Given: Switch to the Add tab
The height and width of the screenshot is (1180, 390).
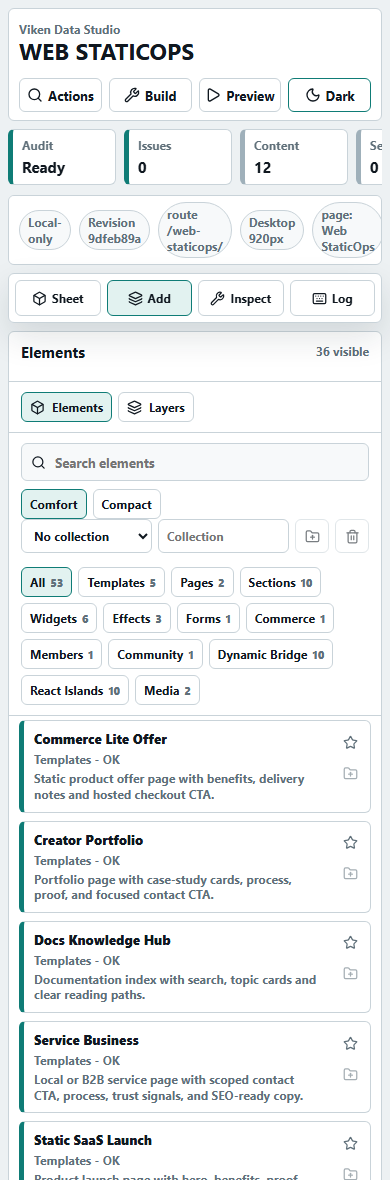Looking at the screenshot, I should [x=150, y=298].
